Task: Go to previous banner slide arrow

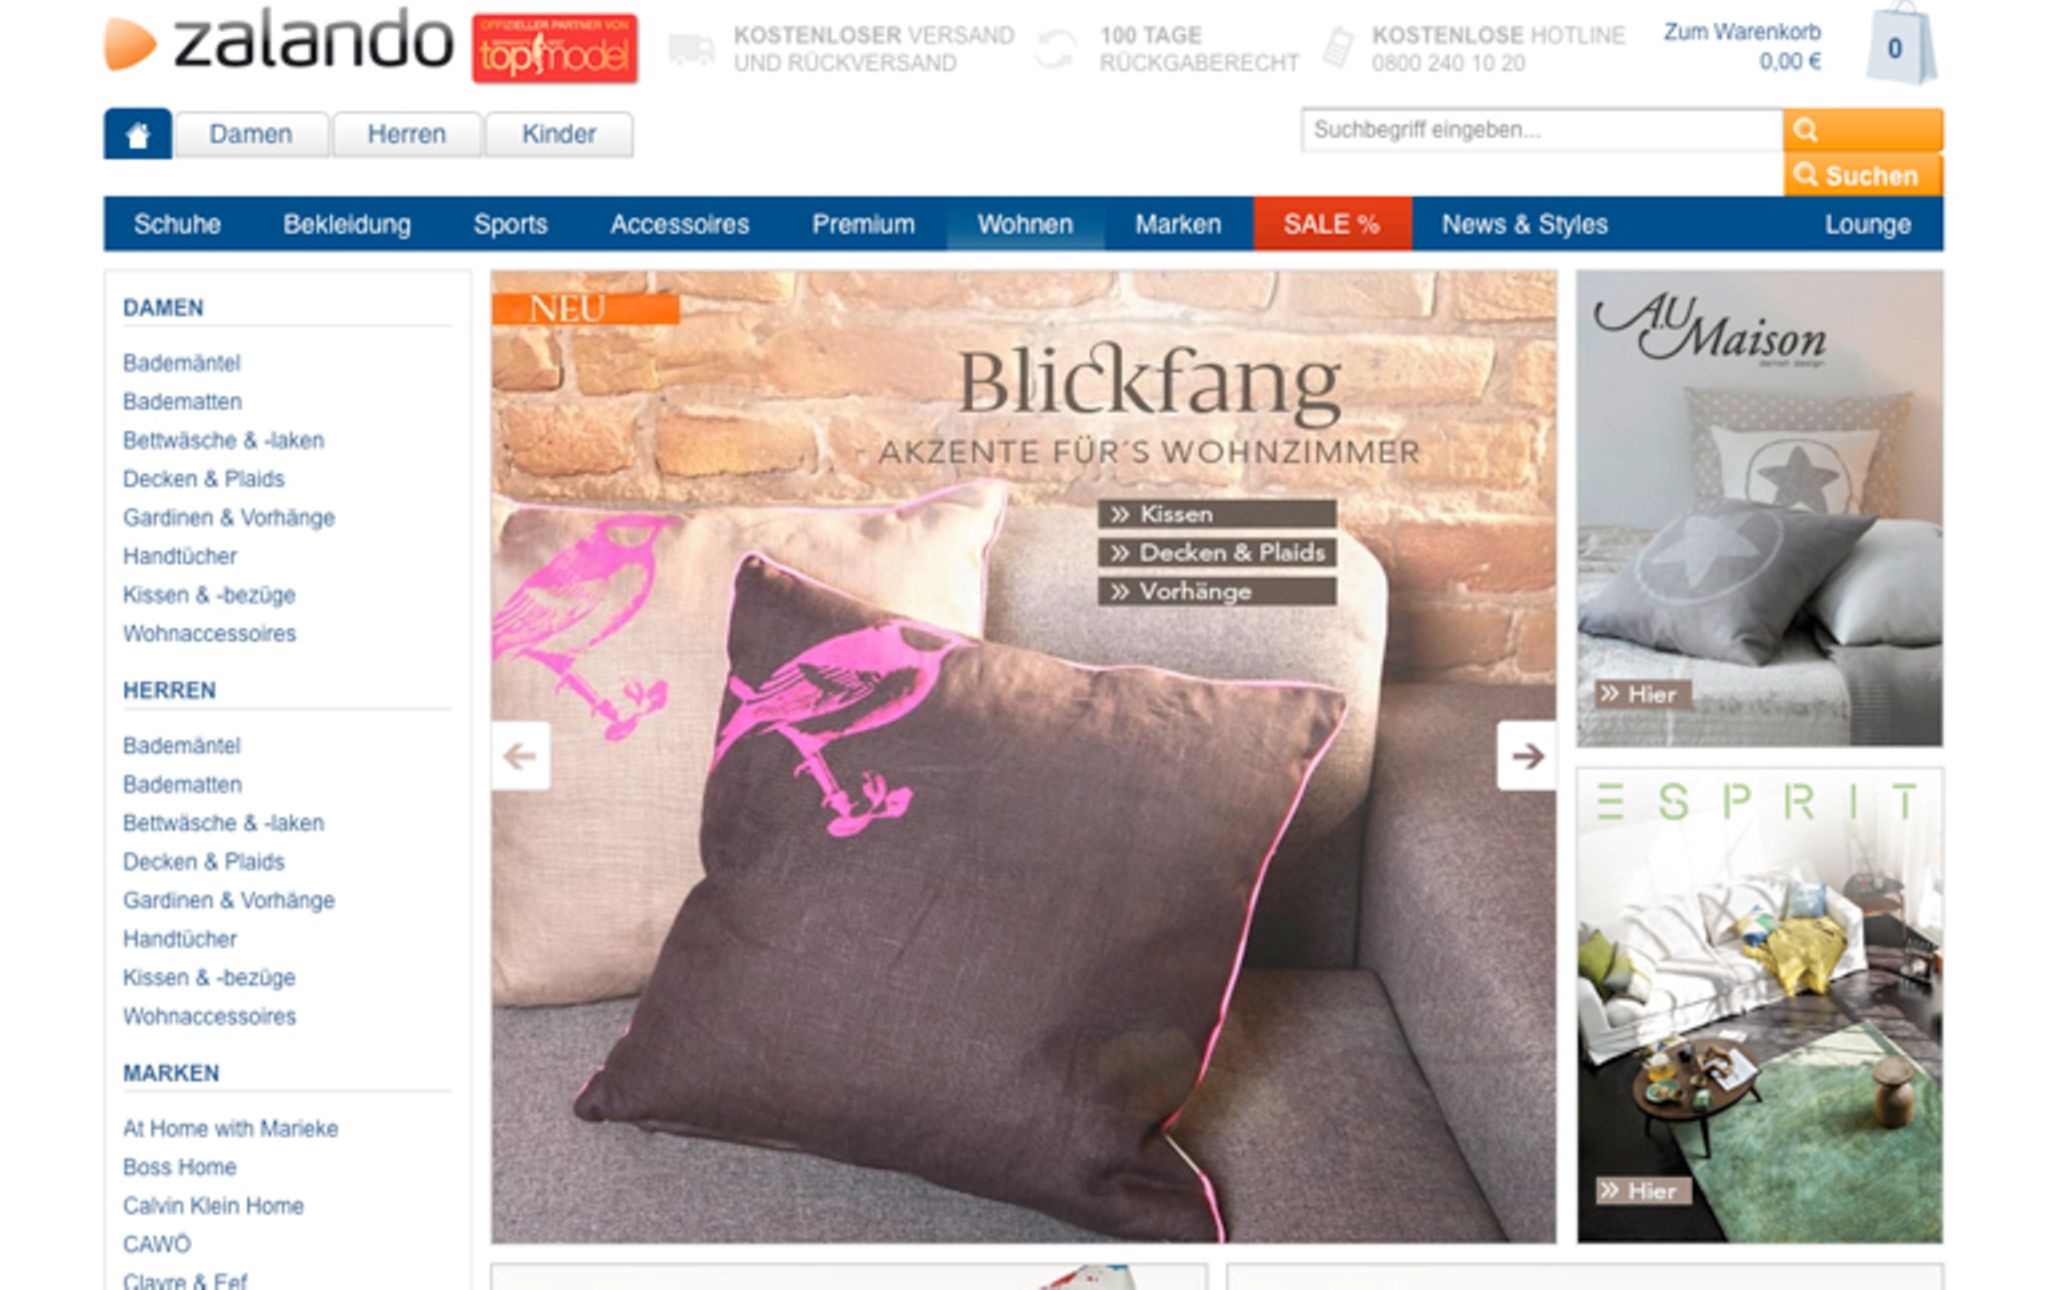Action: coord(520,756)
